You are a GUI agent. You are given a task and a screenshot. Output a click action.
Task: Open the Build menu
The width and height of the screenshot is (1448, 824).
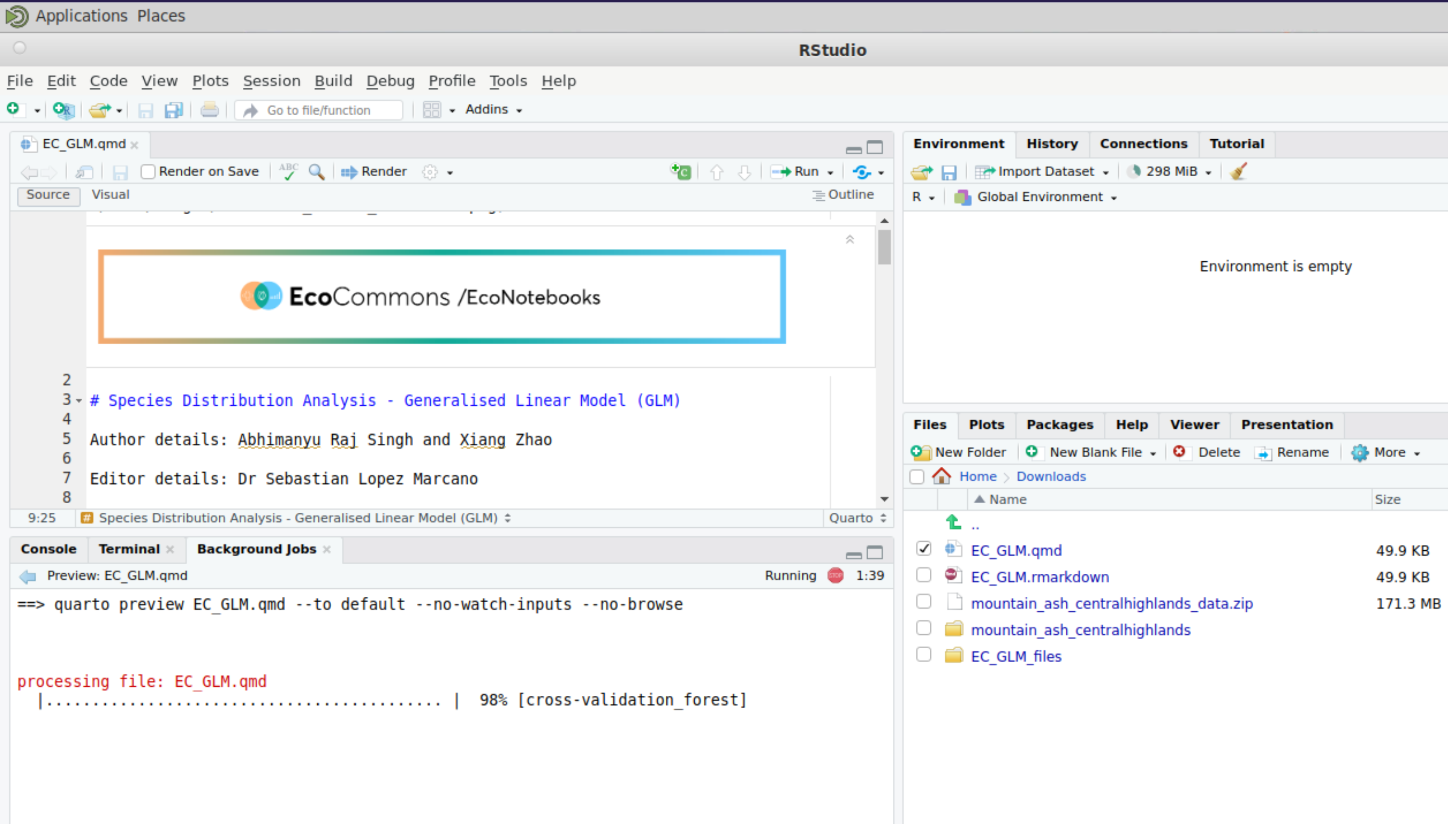pyautogui.click(x=333, y=81)
